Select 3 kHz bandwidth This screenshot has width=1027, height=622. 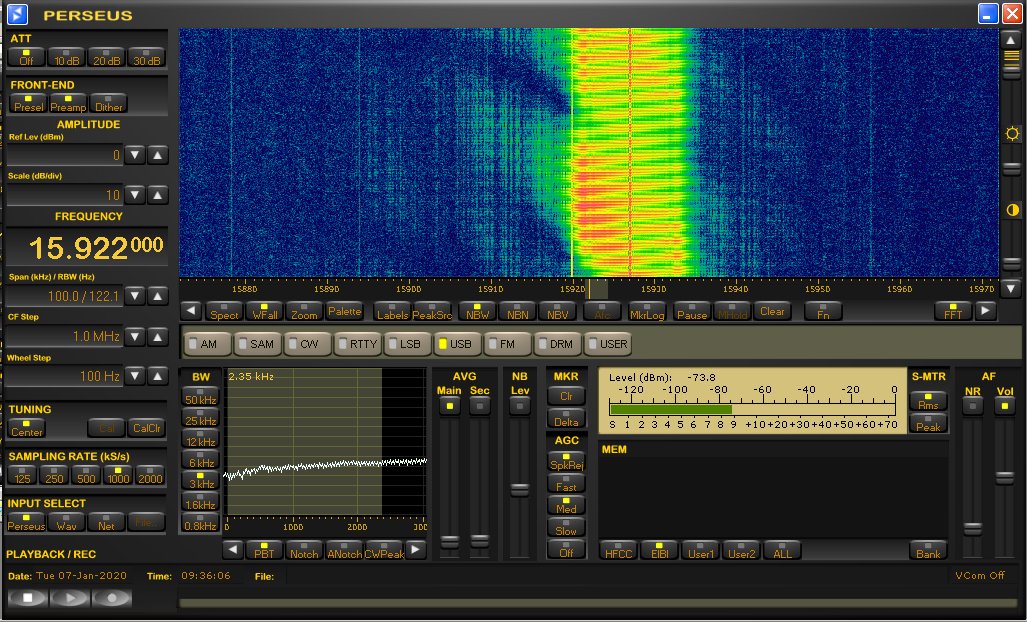coord(200,480)
